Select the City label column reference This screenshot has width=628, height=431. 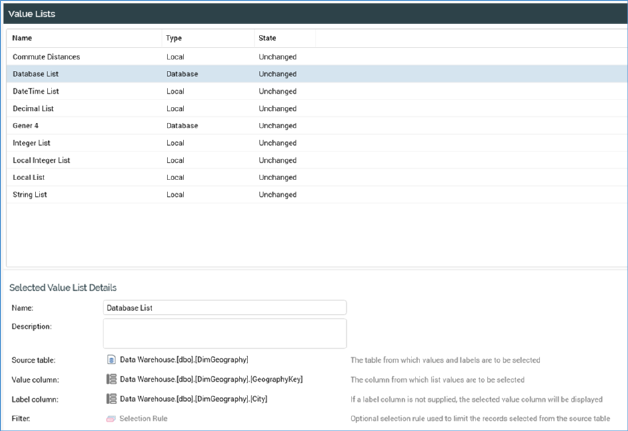pyautogui.click(x=193, y=399)
